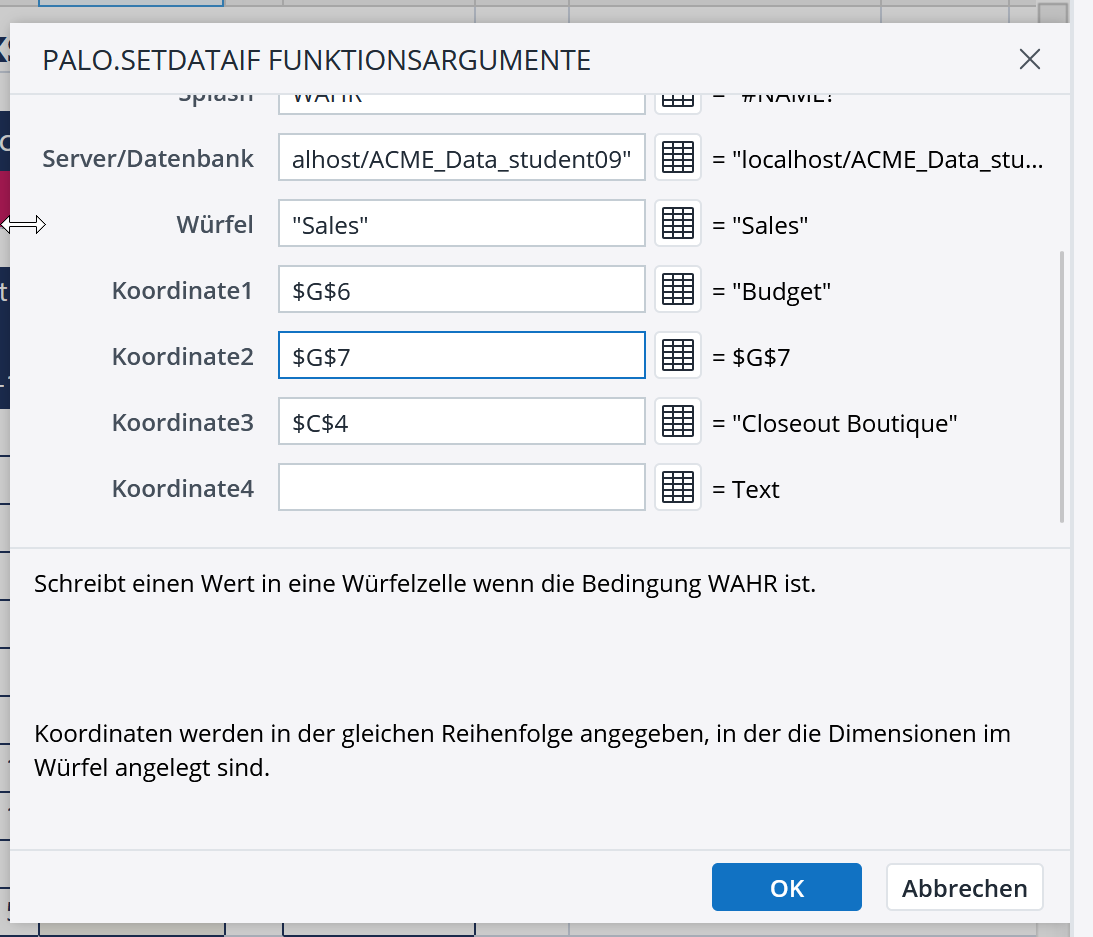Open cell picker for Server/Datenbank argument

coord(678,158)
